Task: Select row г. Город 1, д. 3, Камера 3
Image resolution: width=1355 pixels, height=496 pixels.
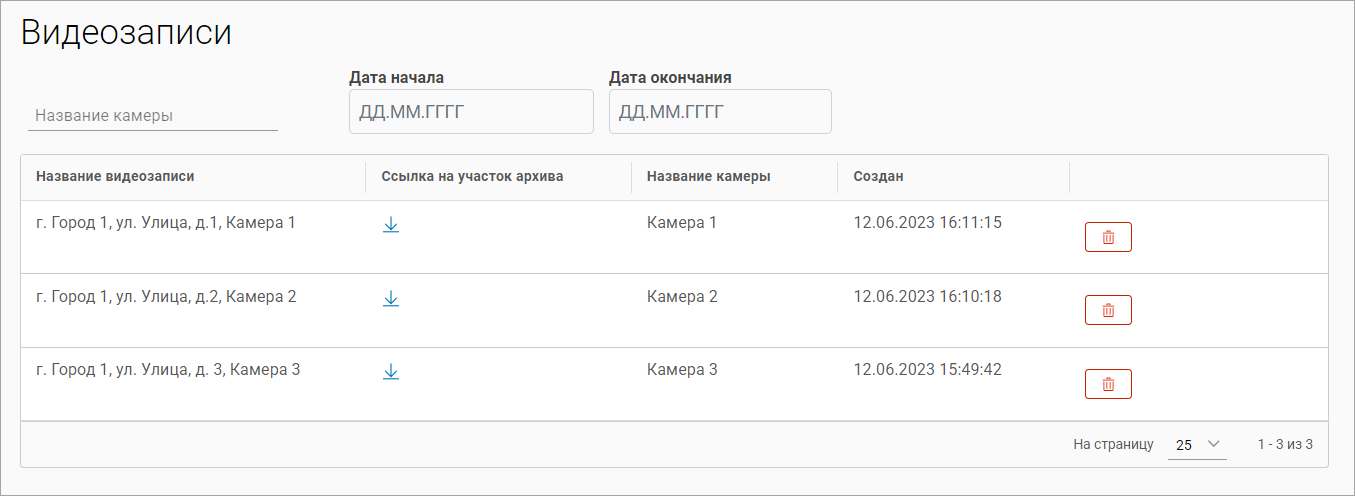Action: coord(168,370)
